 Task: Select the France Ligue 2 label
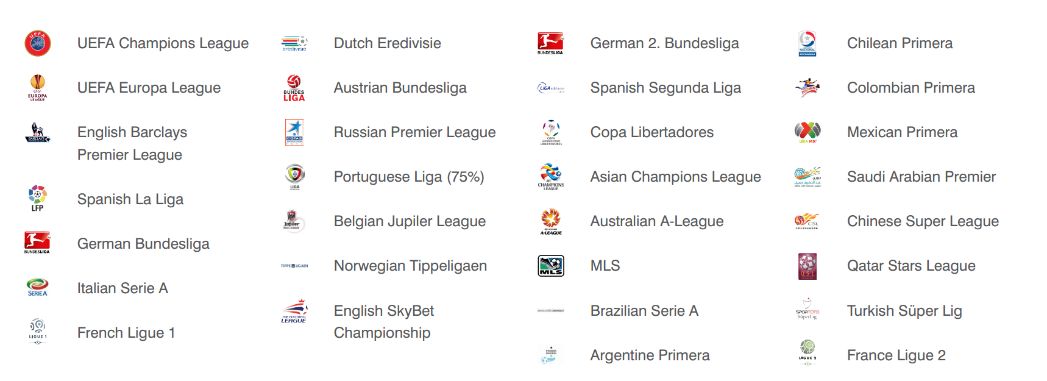896,355
